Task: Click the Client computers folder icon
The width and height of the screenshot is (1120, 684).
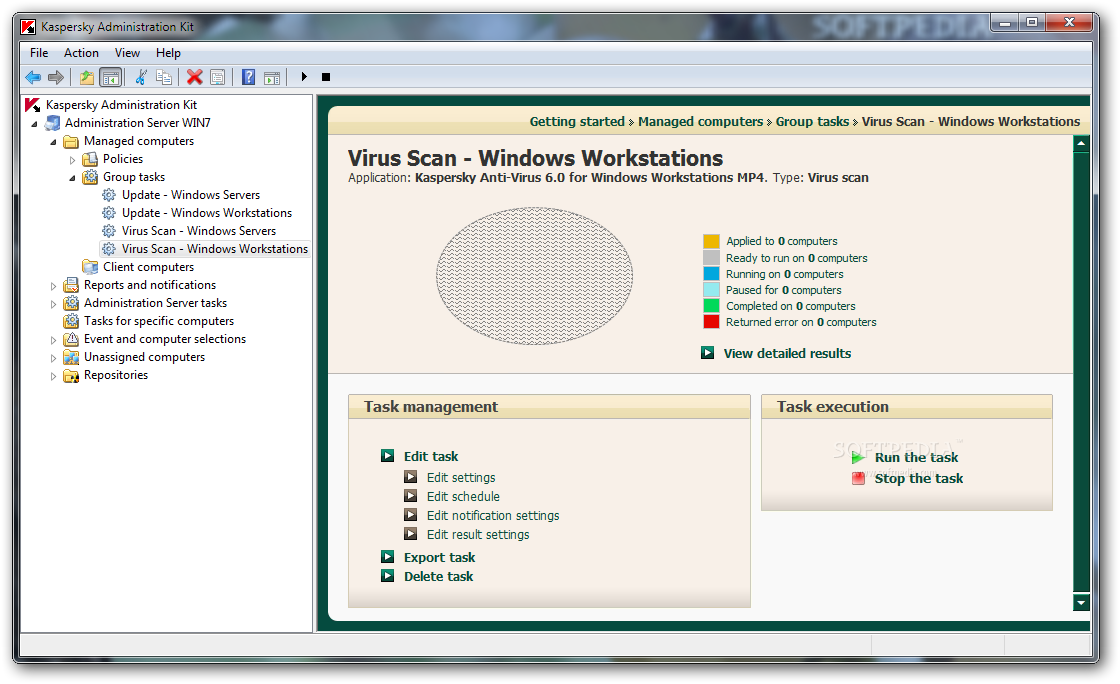Action: tap(90, 267)
